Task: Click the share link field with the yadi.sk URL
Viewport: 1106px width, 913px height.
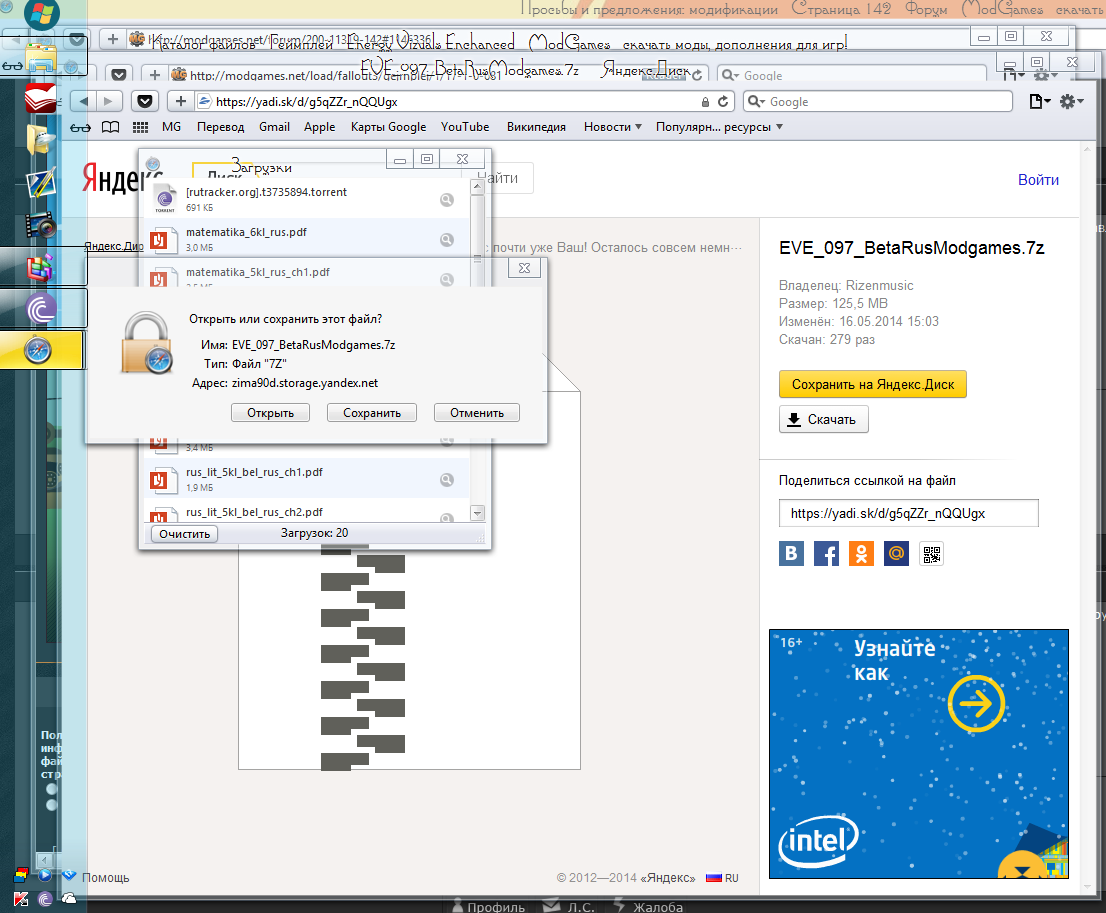Action: point(908,513)
